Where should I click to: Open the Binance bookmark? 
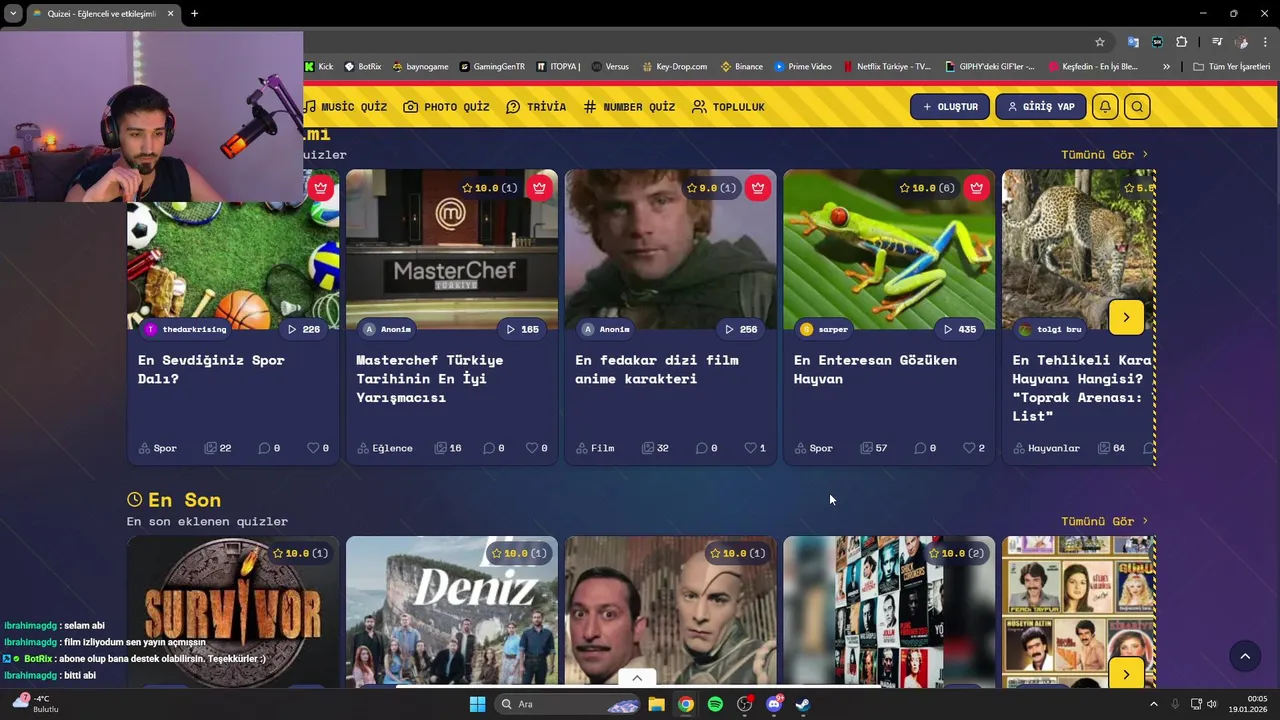(x=741, y=67)
